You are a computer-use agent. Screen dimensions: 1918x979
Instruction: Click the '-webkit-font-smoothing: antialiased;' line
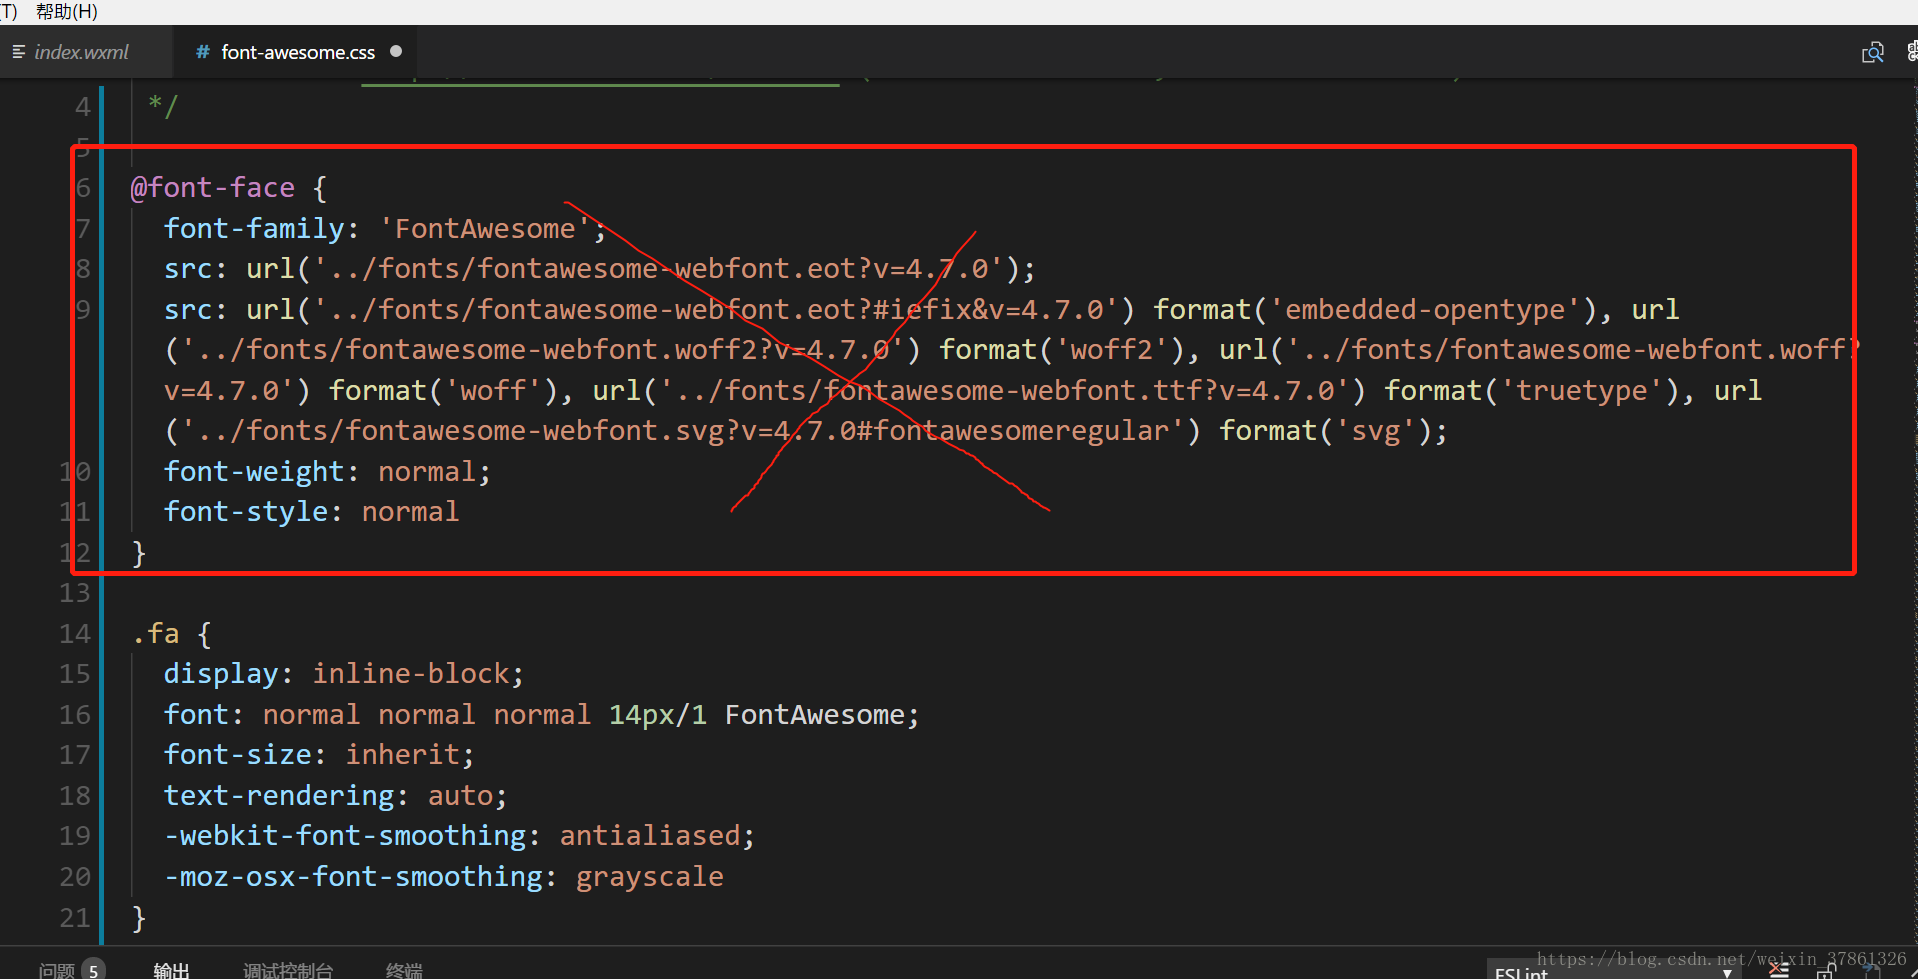click(x=459, y=836)
